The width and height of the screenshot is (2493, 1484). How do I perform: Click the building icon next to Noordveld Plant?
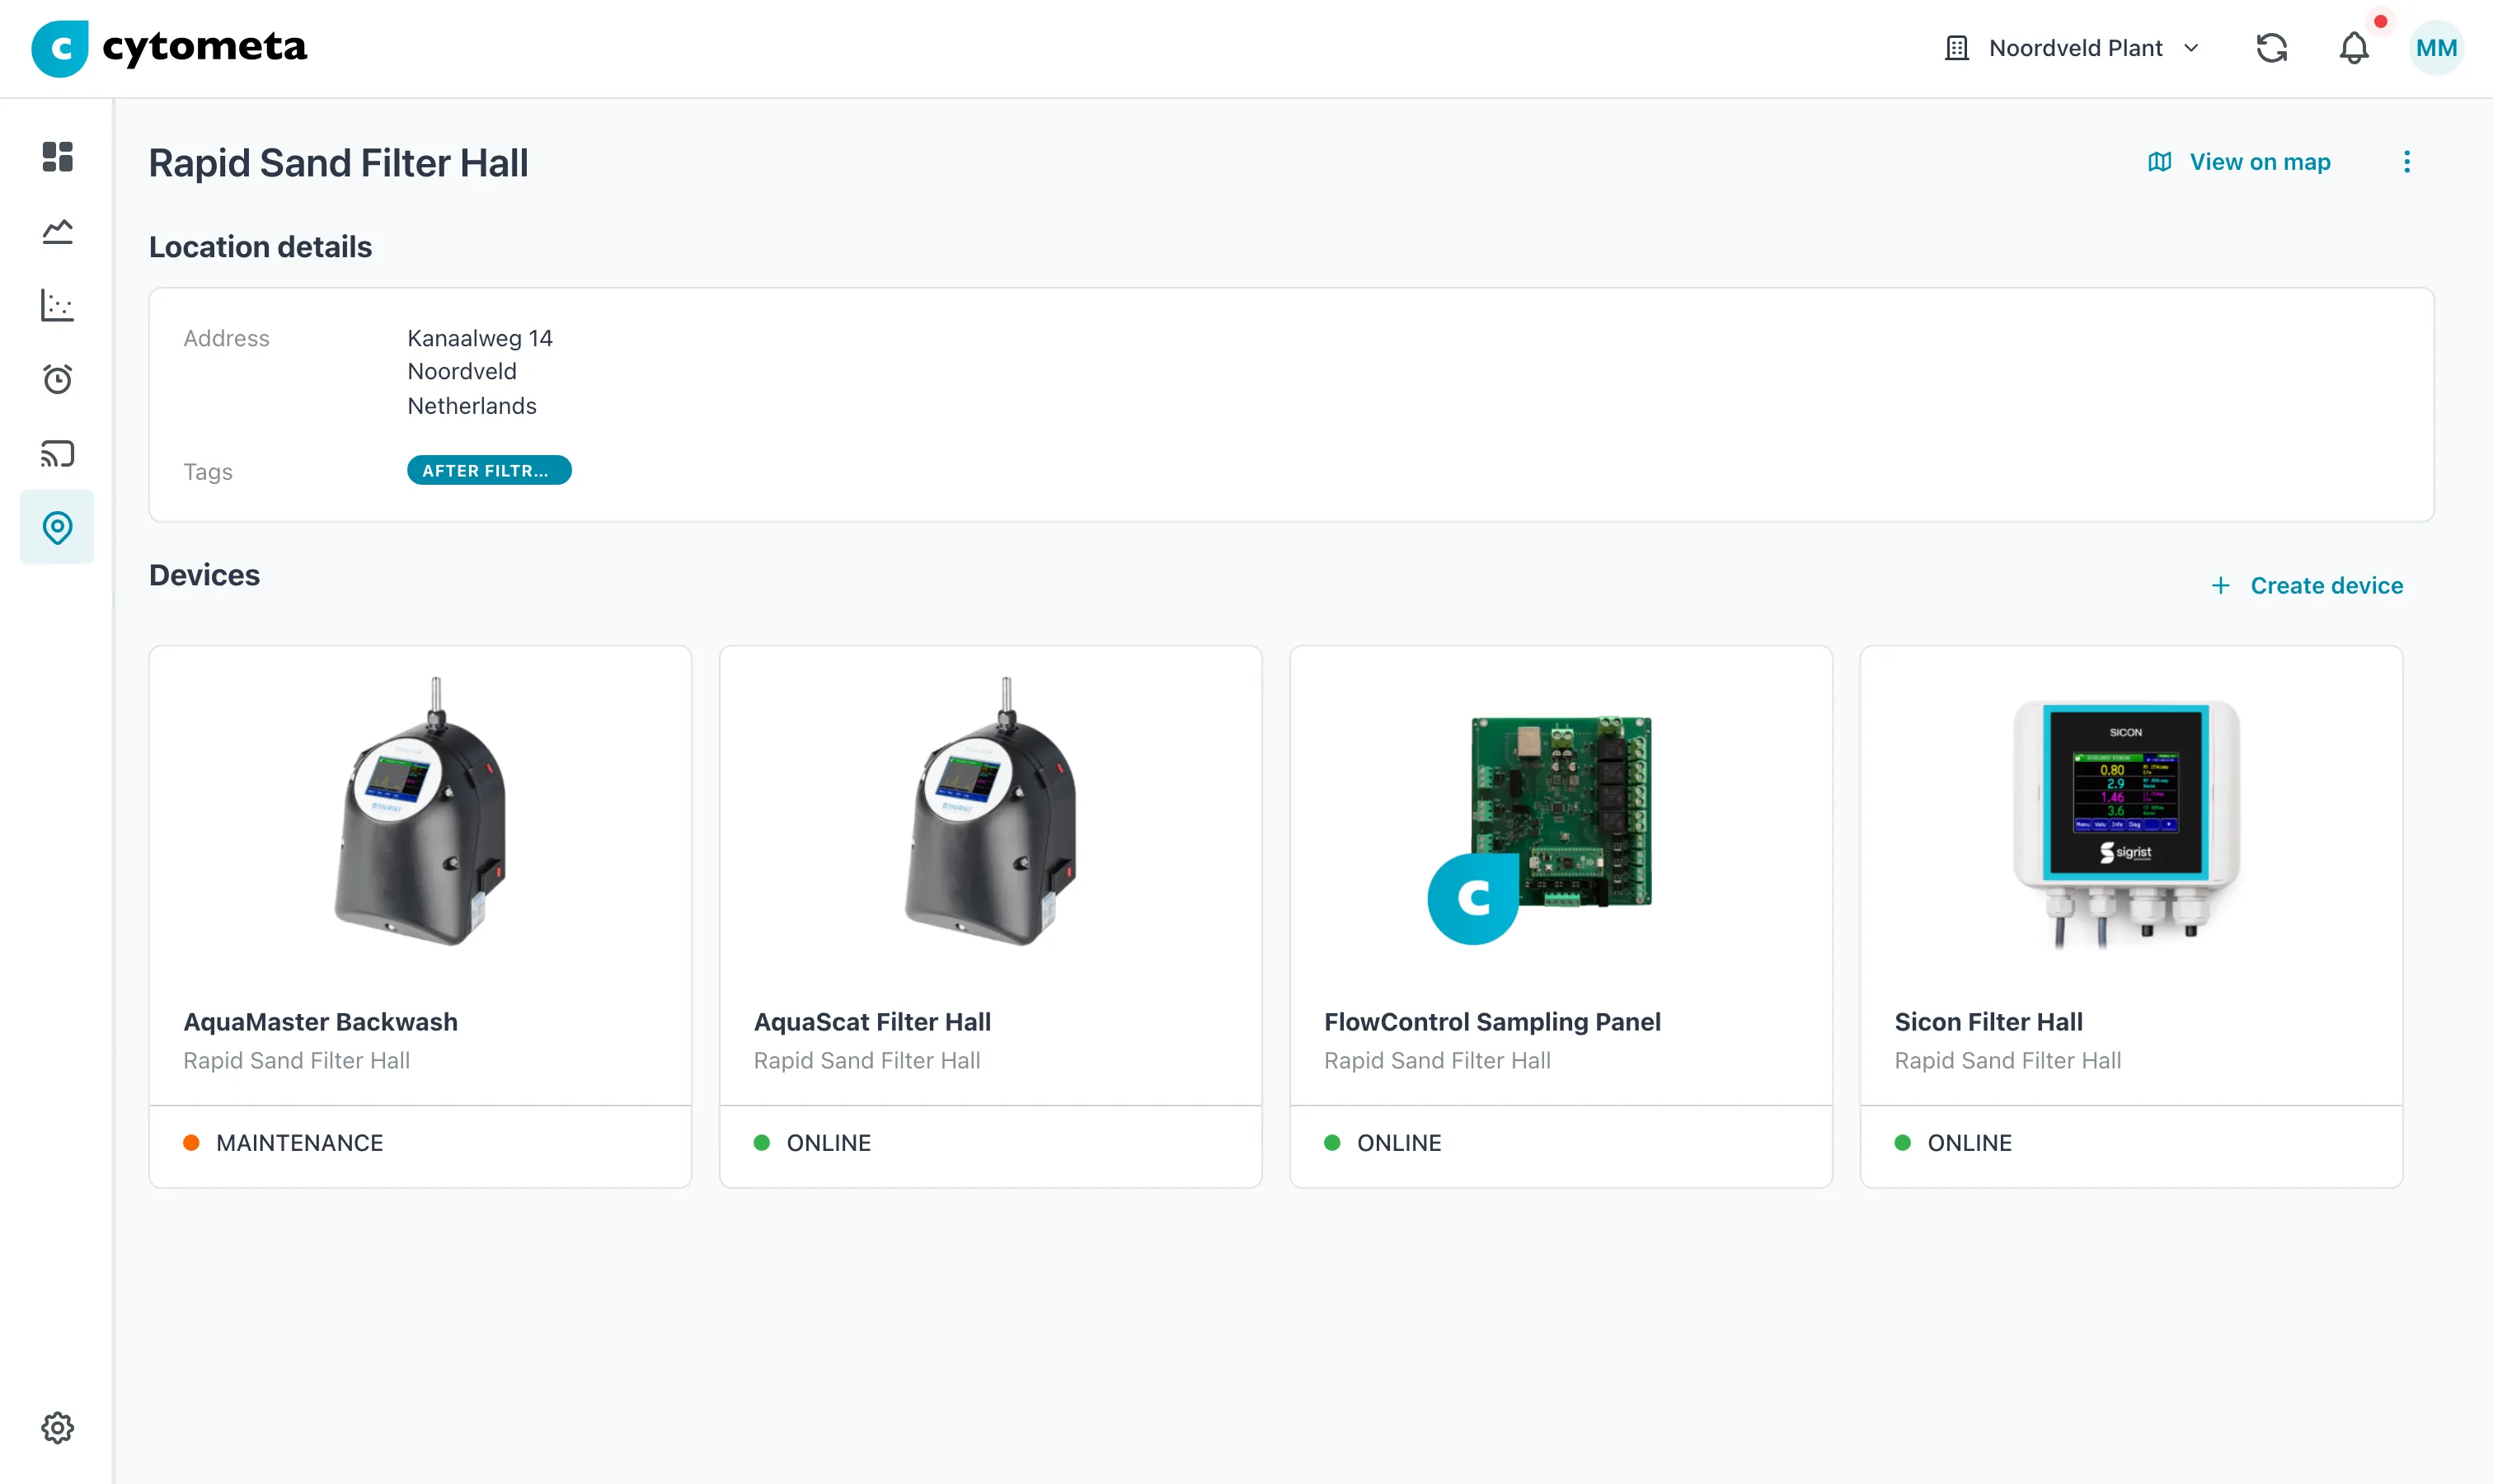pyautogui.click(x=1956, y=48)
